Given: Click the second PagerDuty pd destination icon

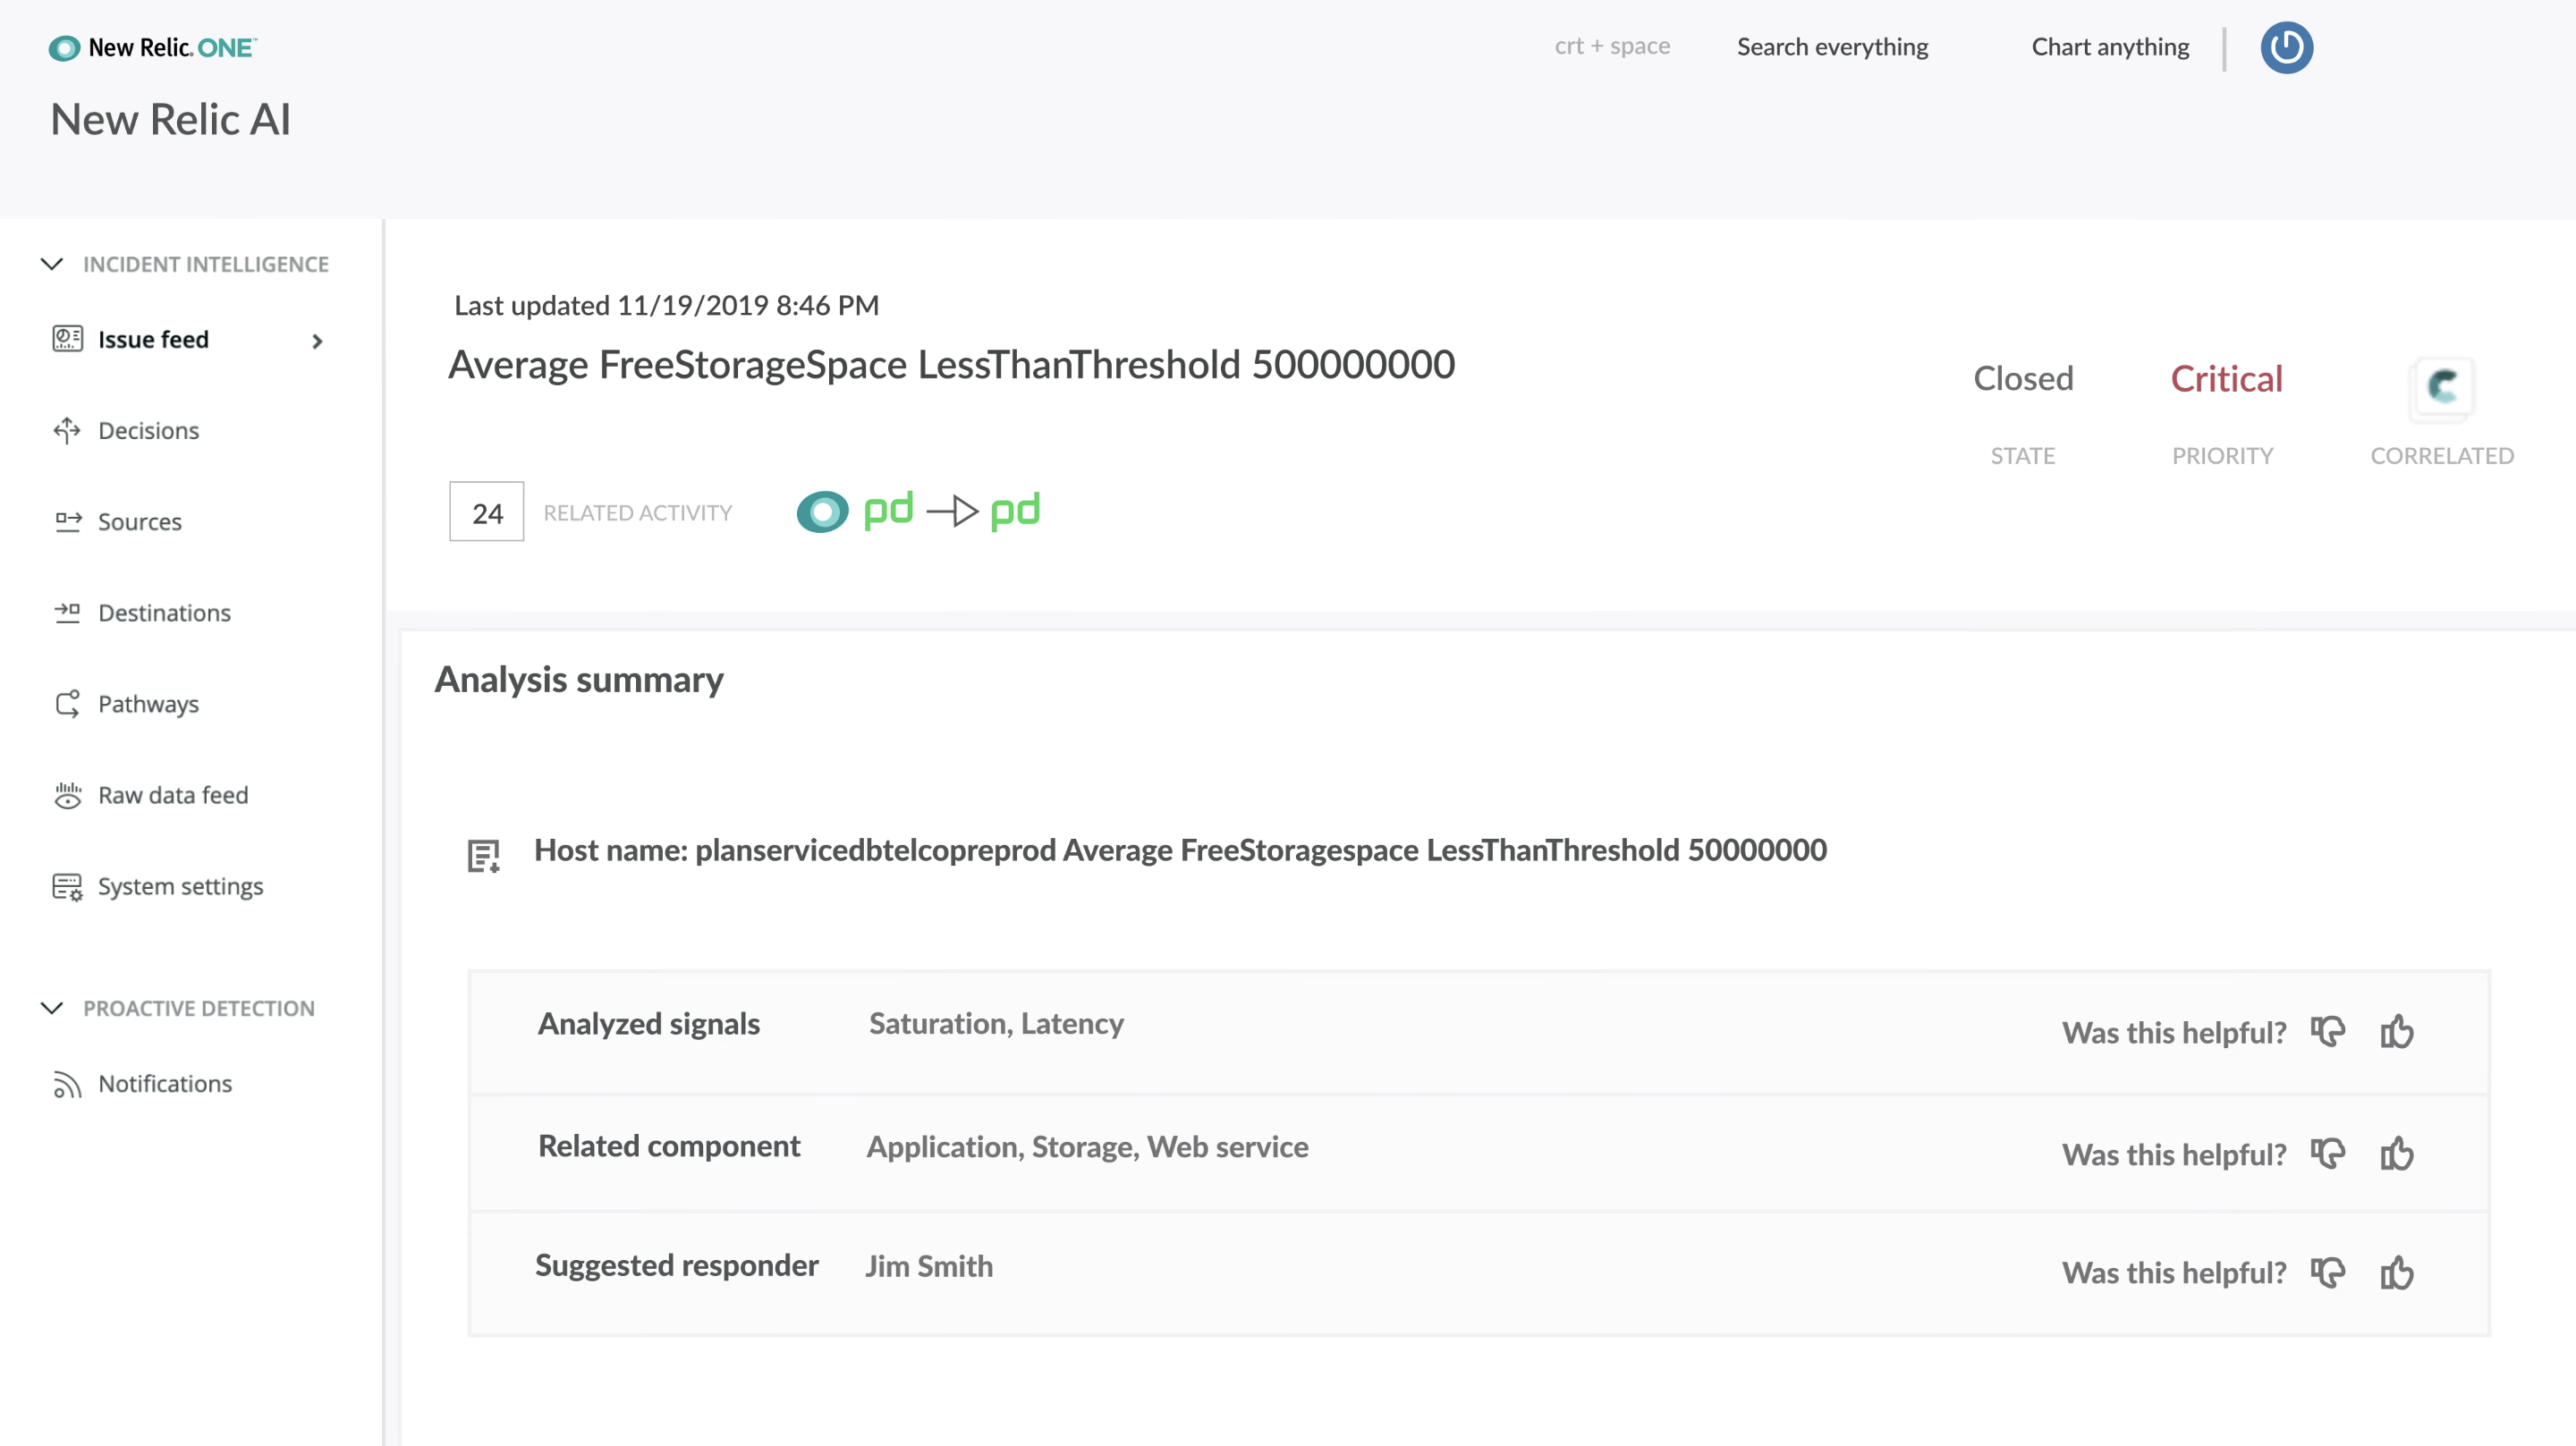Looking at the screenshot, I should 1015,511.
